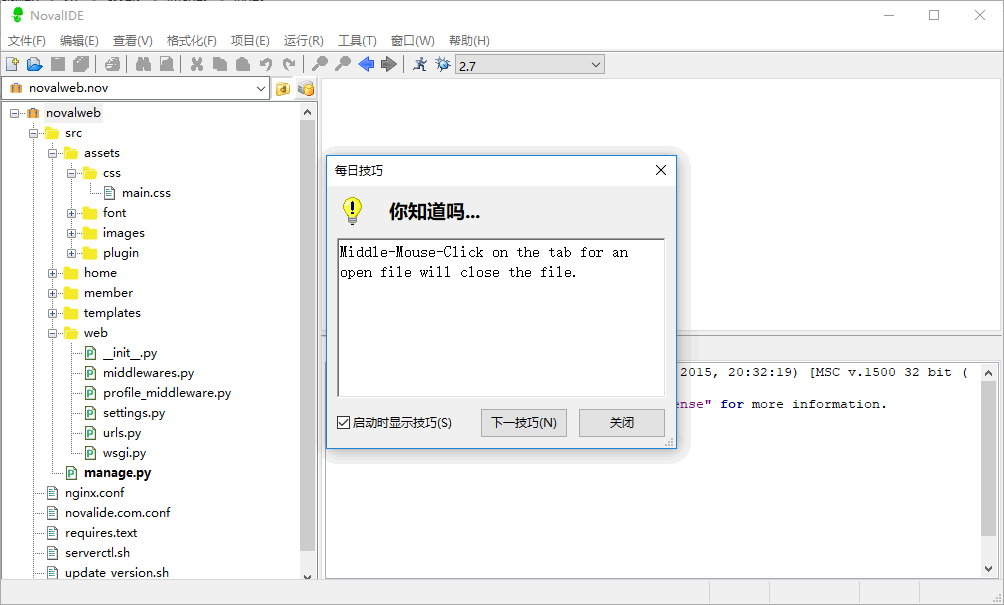Disable 启动时显示技巧 checkbox
The width and height of the screenshot is (1004, 605).
click(x=345, y=422)
